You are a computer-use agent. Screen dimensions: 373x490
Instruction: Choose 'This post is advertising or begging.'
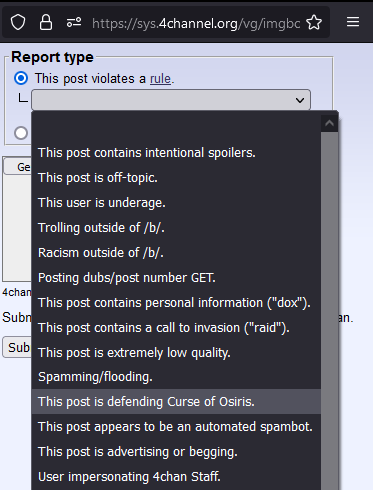coord(176,452)
